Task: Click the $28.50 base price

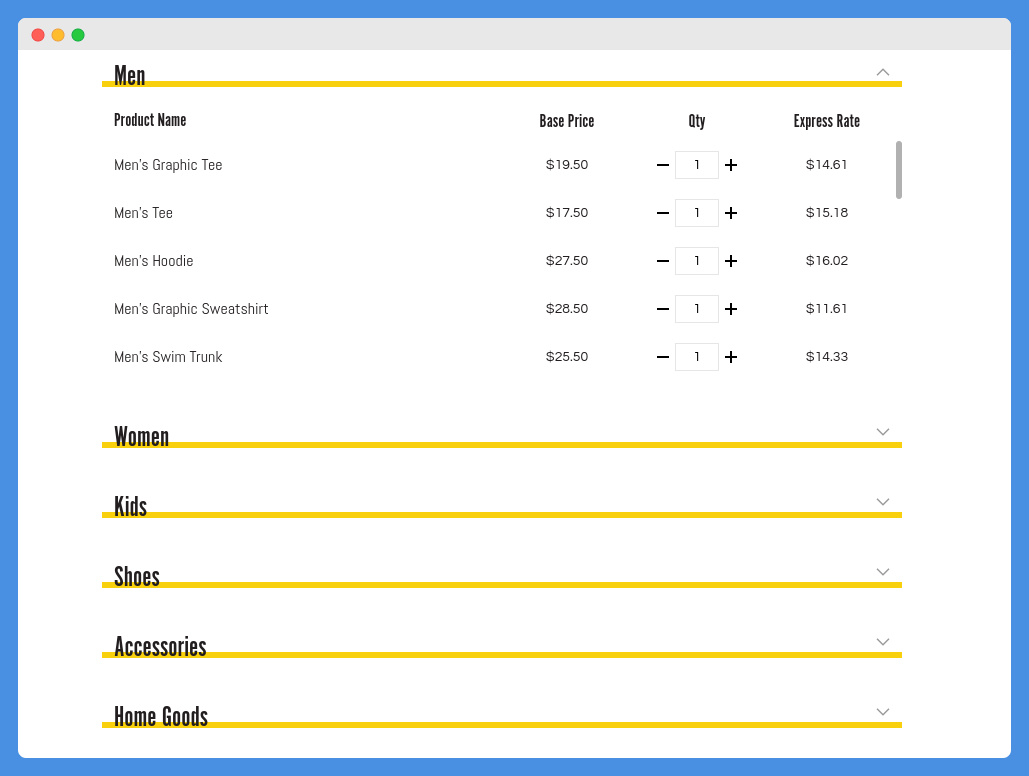Action: coord(567,309)
